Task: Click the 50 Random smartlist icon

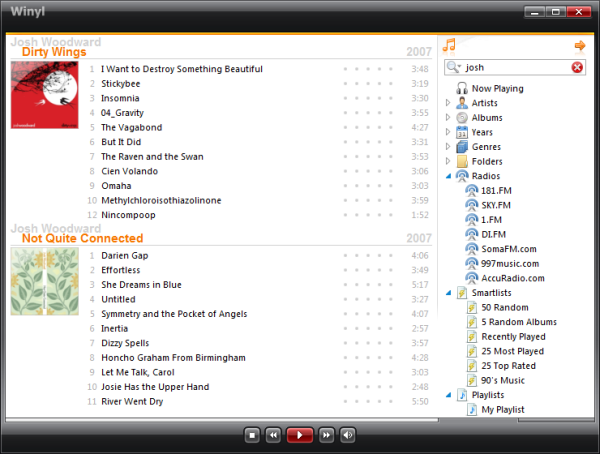Action: [x=472, y=307]
